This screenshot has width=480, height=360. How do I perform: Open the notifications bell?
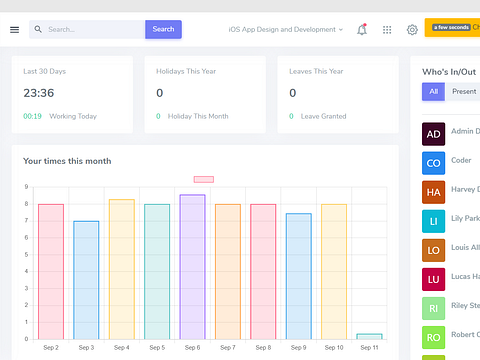click(362, 30)
